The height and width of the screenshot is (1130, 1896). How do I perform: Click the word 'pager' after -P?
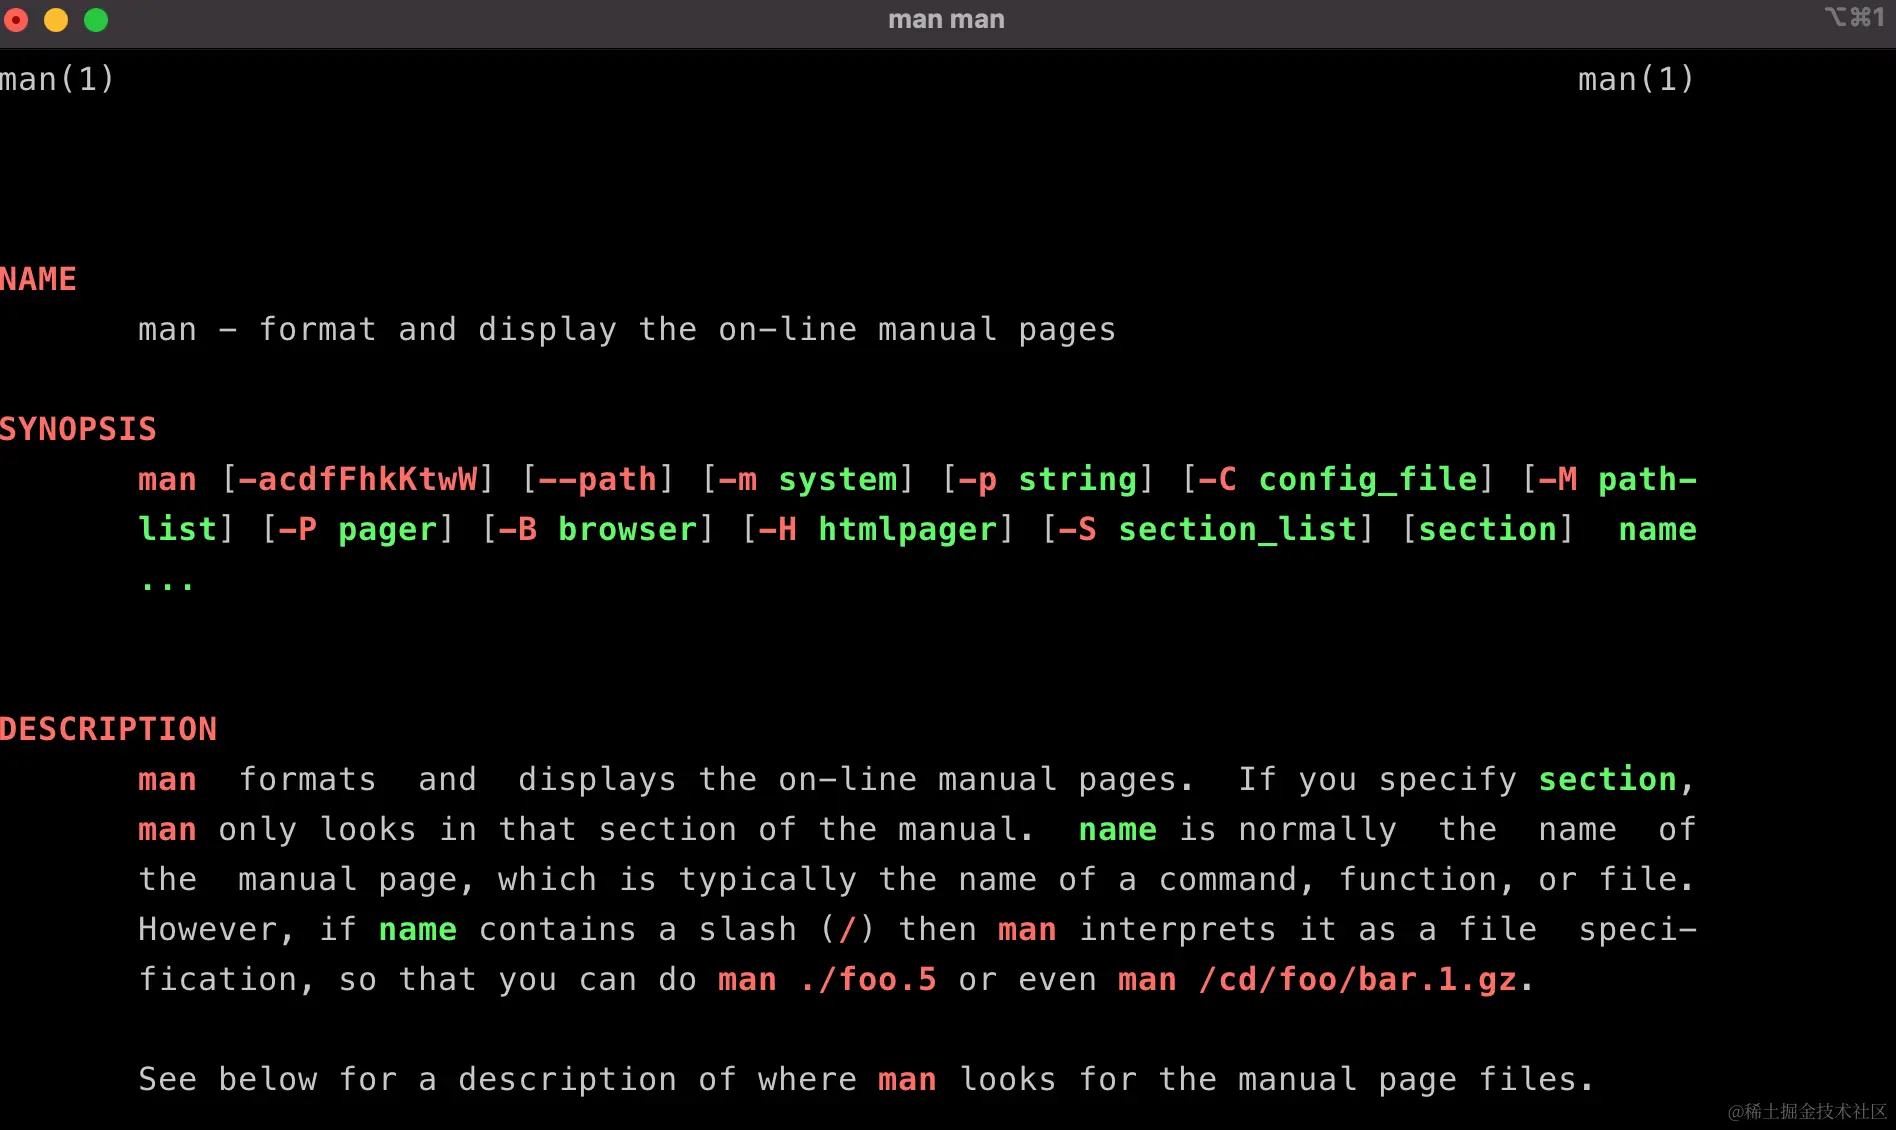[388, 530]
